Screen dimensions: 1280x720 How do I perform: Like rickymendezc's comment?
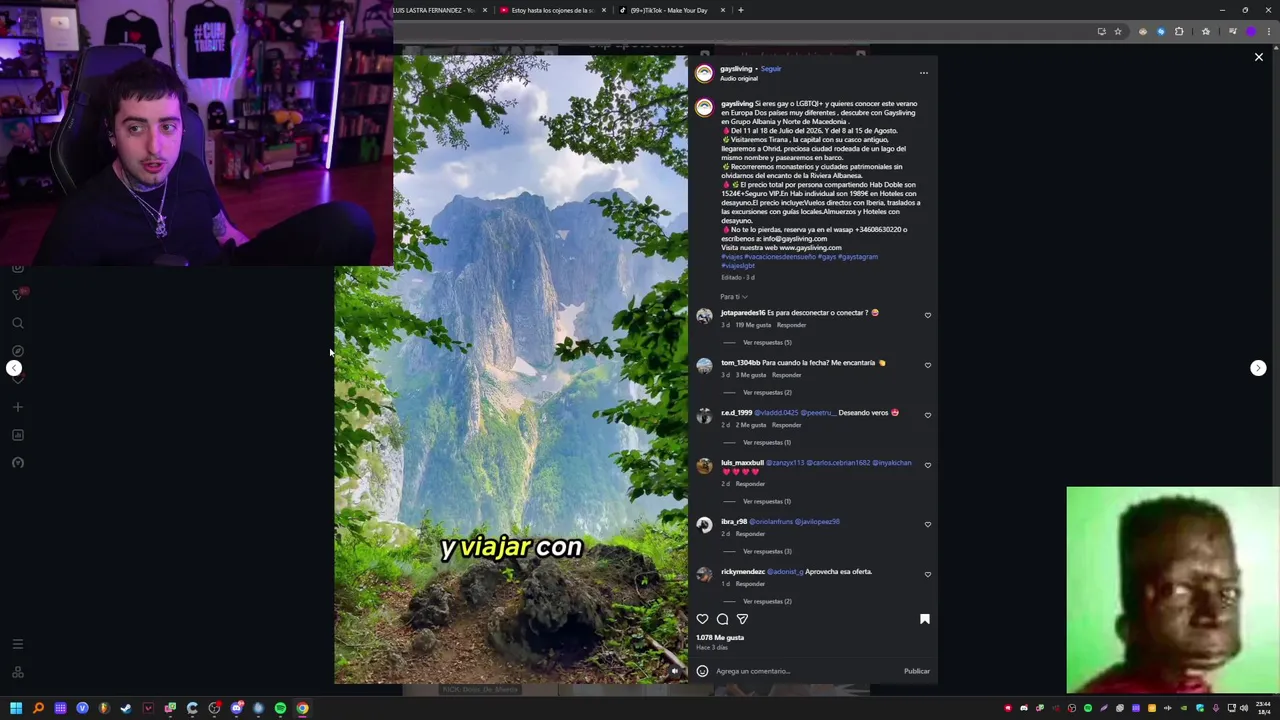point(928,574)
